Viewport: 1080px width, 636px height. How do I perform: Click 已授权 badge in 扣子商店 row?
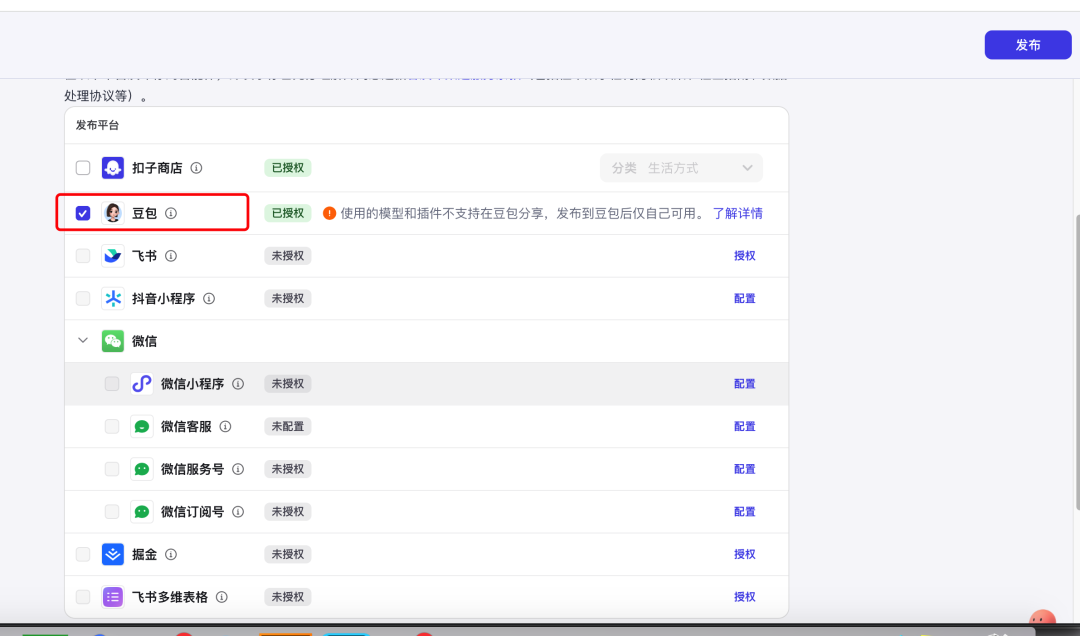(x=288, y=168)
